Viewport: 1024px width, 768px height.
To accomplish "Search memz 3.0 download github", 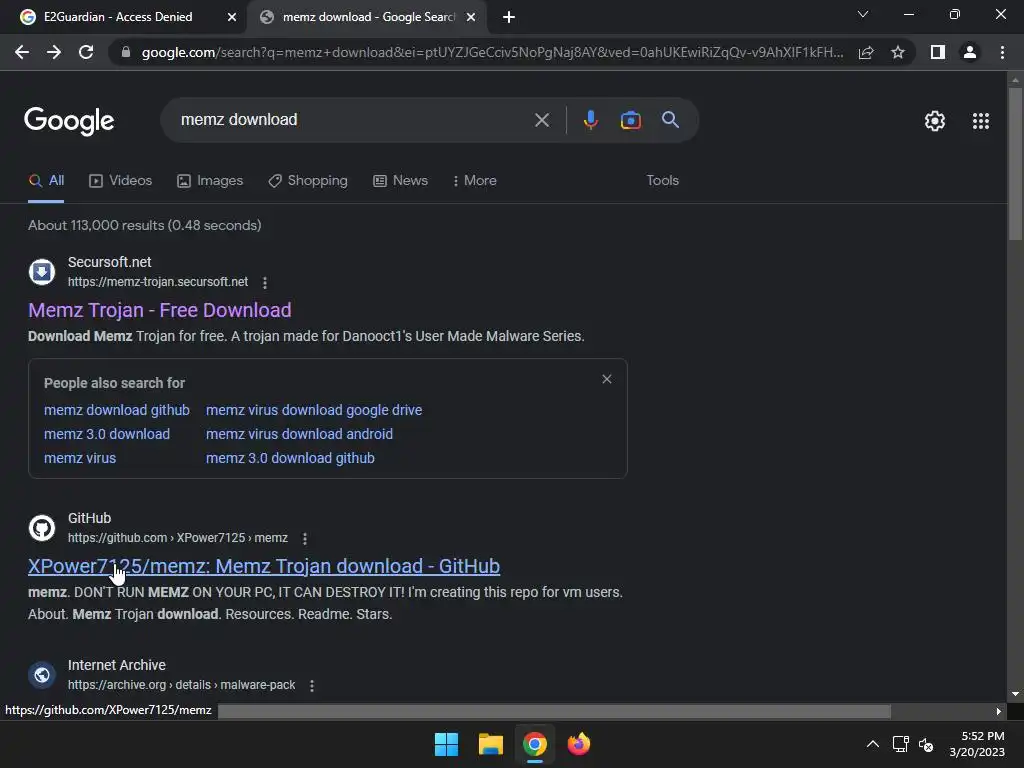I will coord(290,458).
